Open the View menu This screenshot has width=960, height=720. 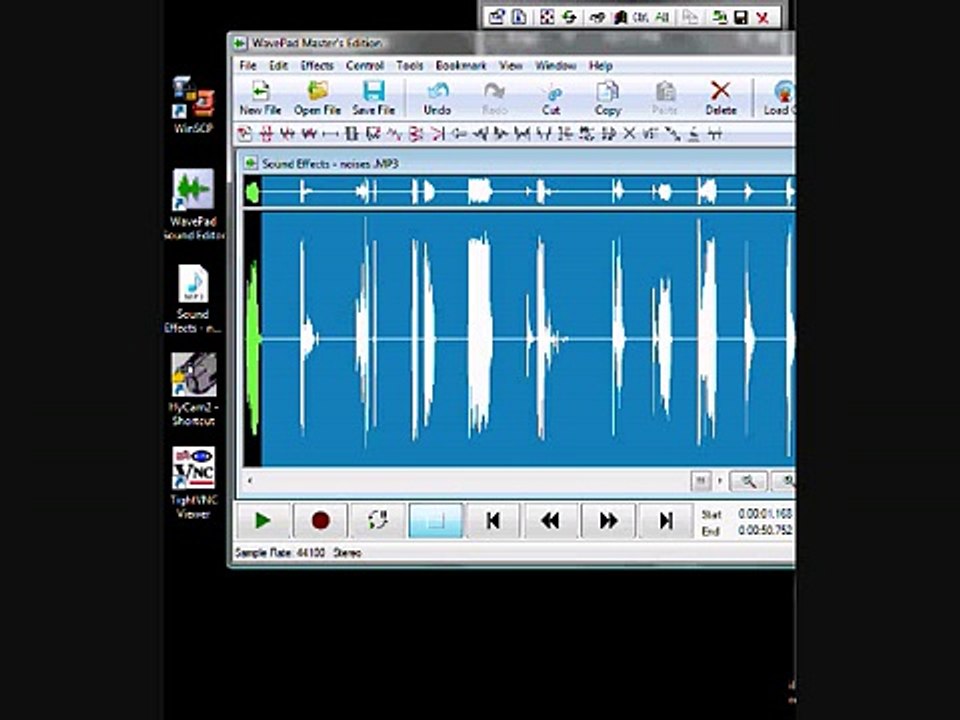tap(511, 66)
